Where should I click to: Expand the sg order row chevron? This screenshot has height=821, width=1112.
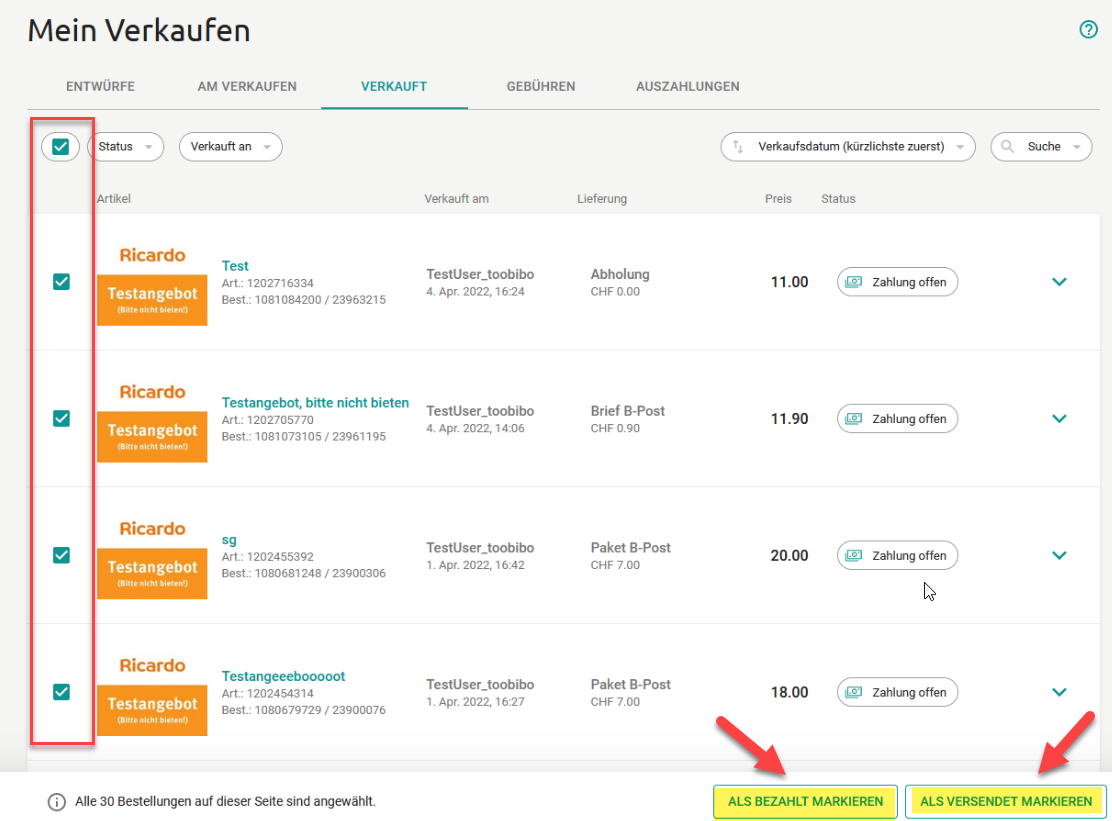pos(1059,556)
